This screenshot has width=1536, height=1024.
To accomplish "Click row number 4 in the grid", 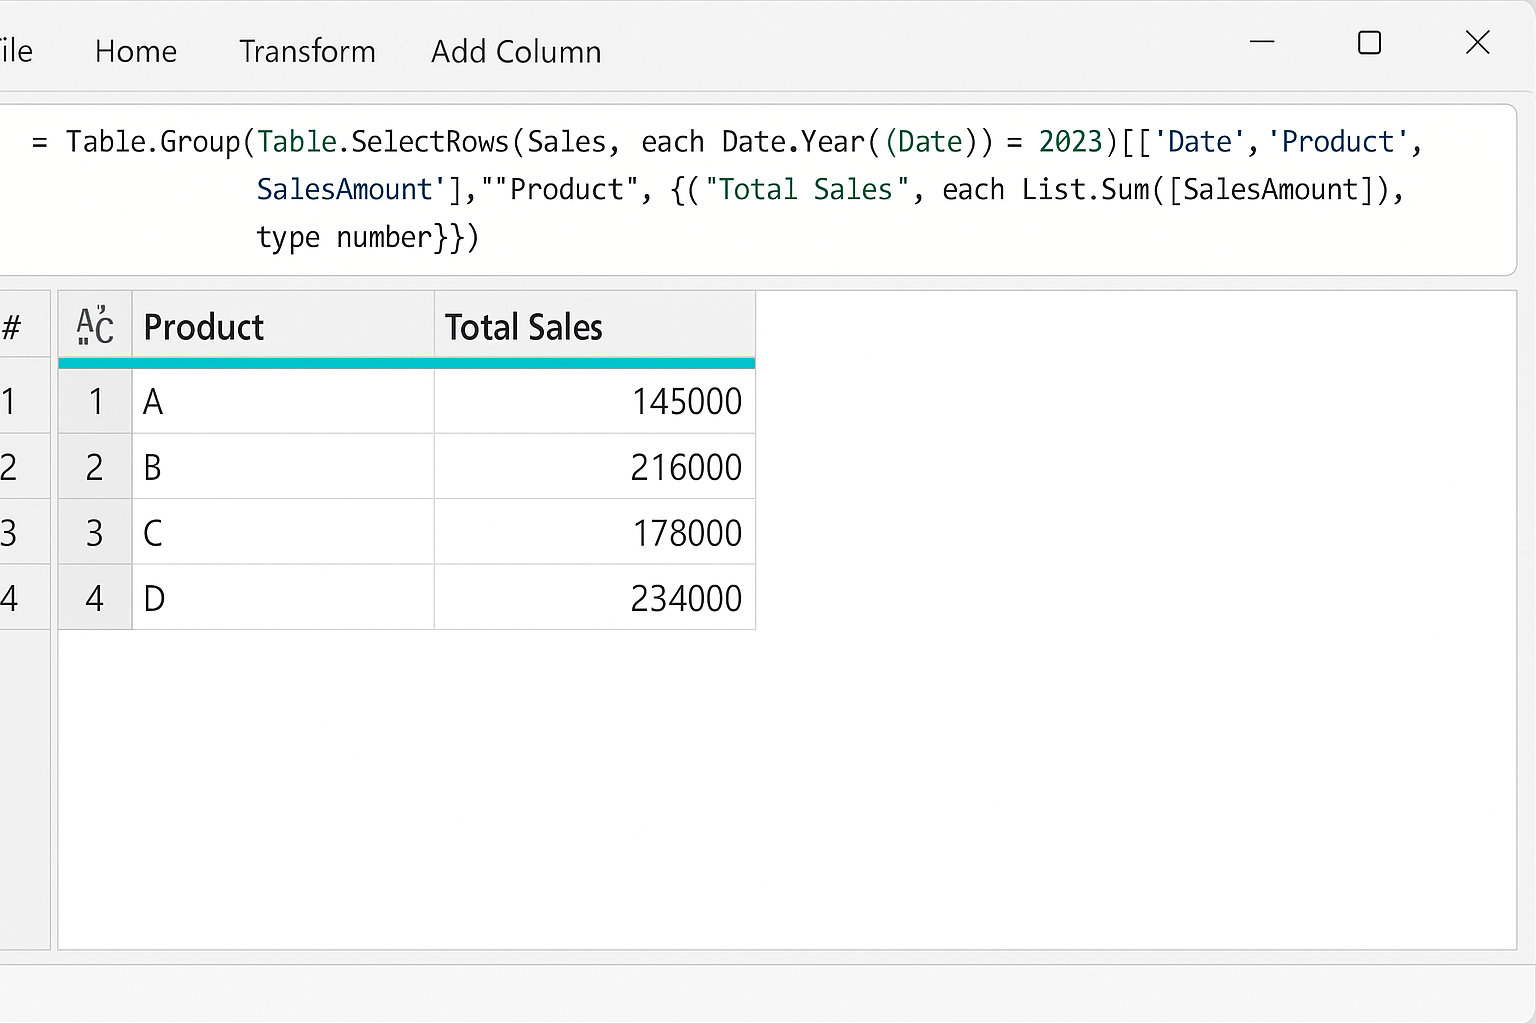I will (95, 598).
